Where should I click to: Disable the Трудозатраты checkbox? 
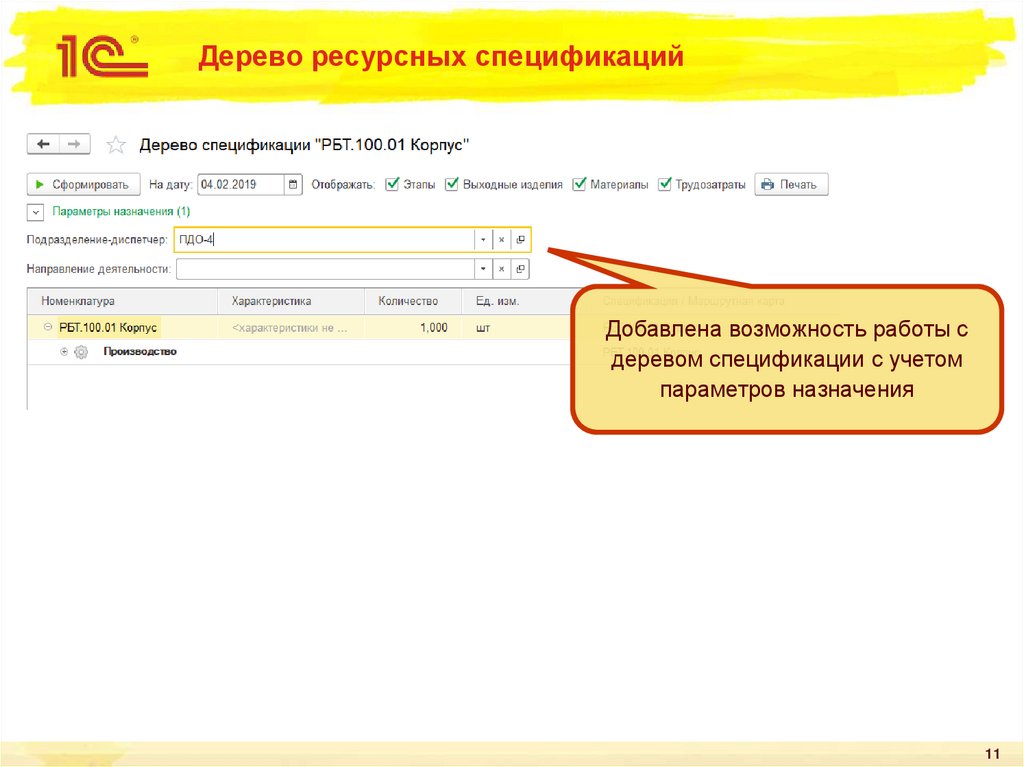666,183
